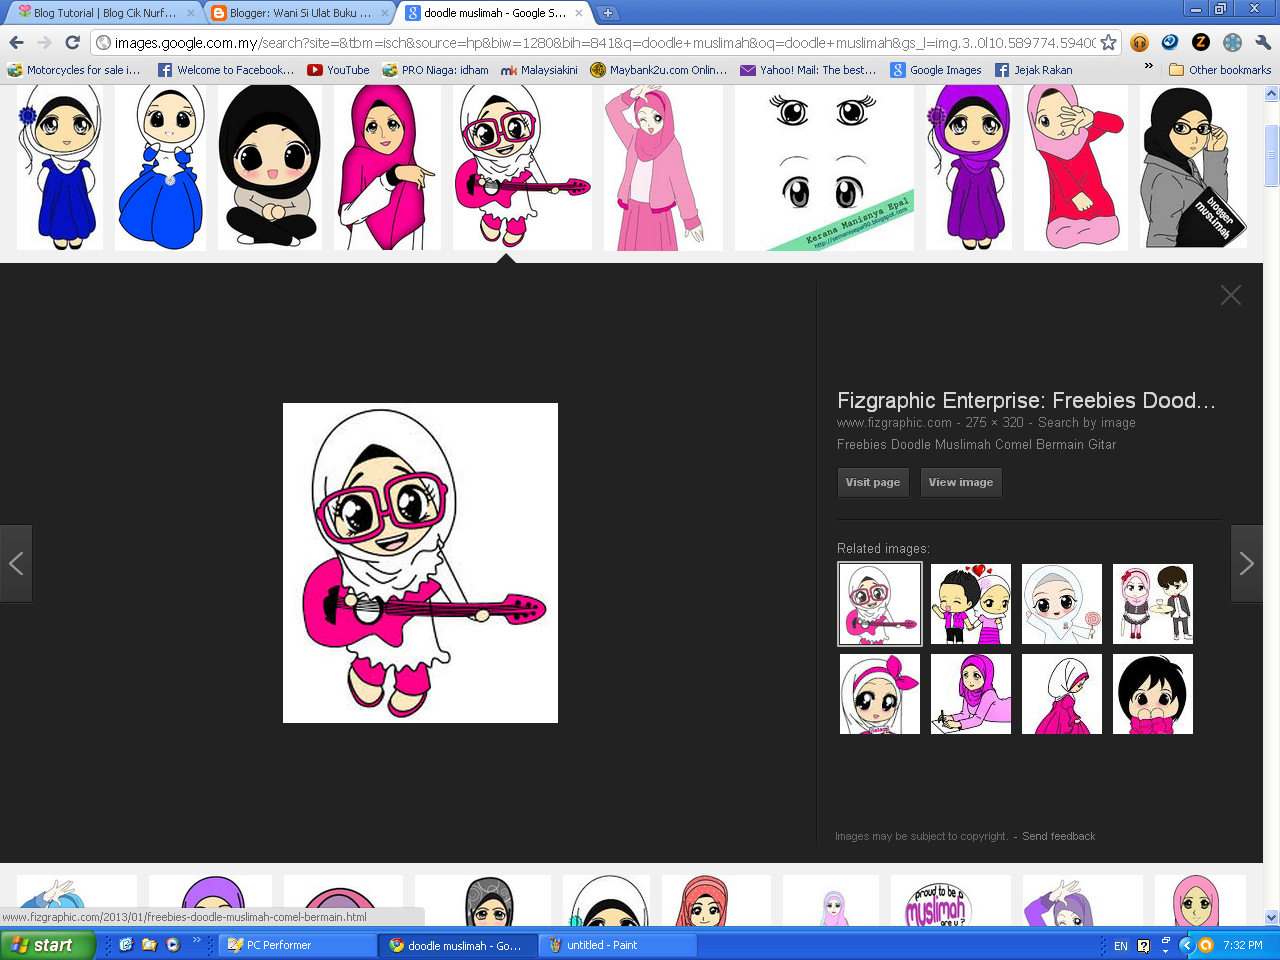Click the orange headphones extension icon

1139,42
